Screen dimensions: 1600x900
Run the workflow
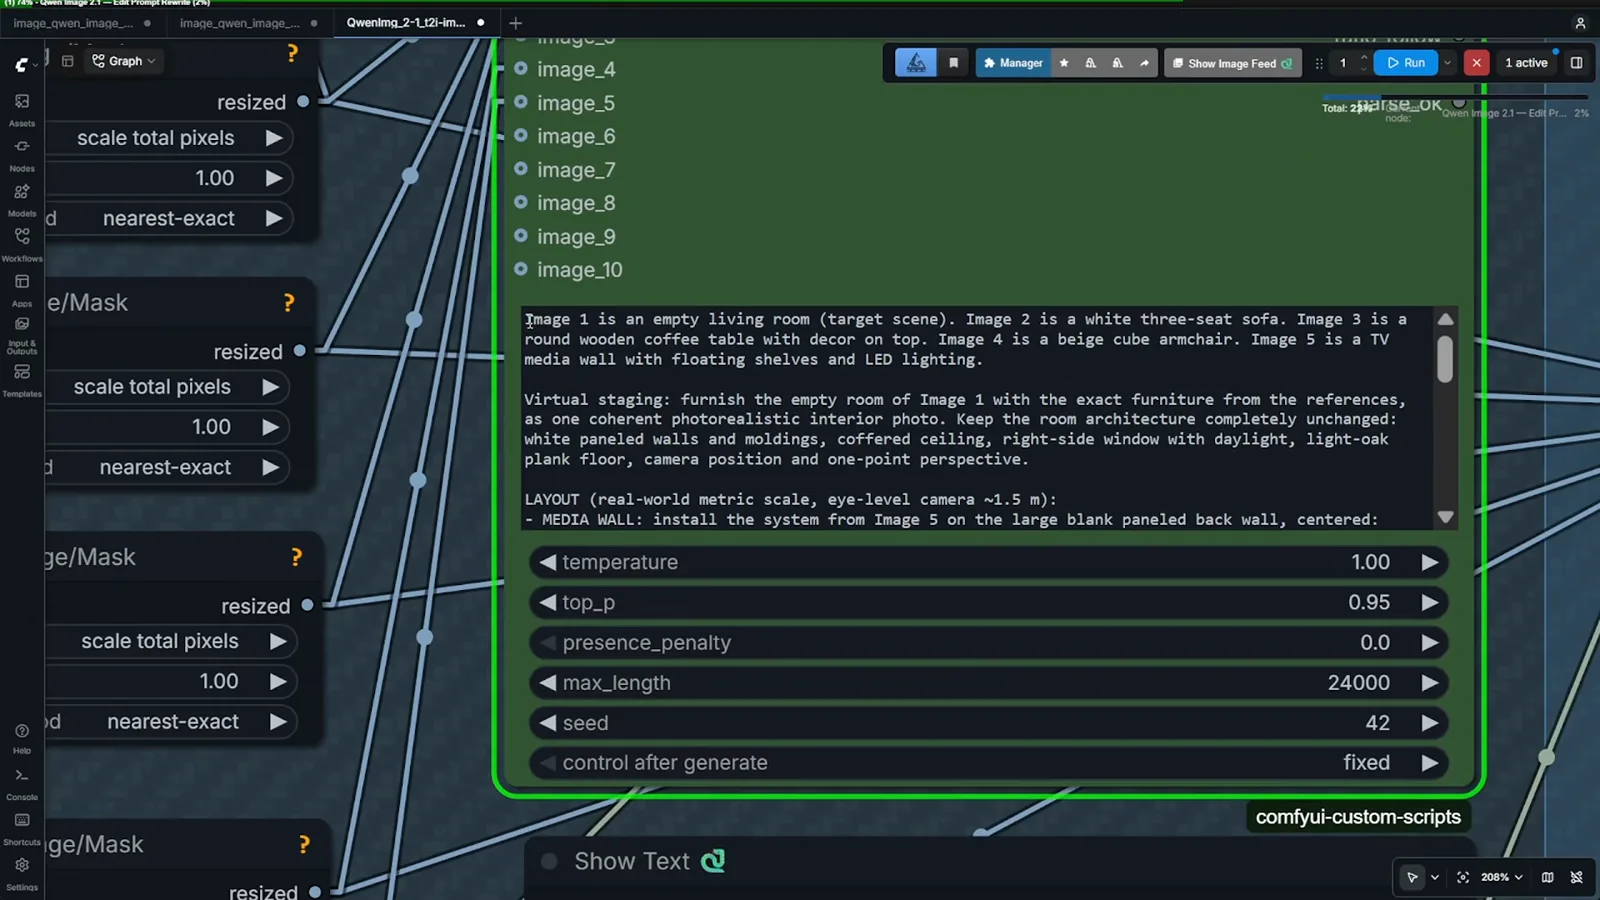click(x=1405, y=63)
